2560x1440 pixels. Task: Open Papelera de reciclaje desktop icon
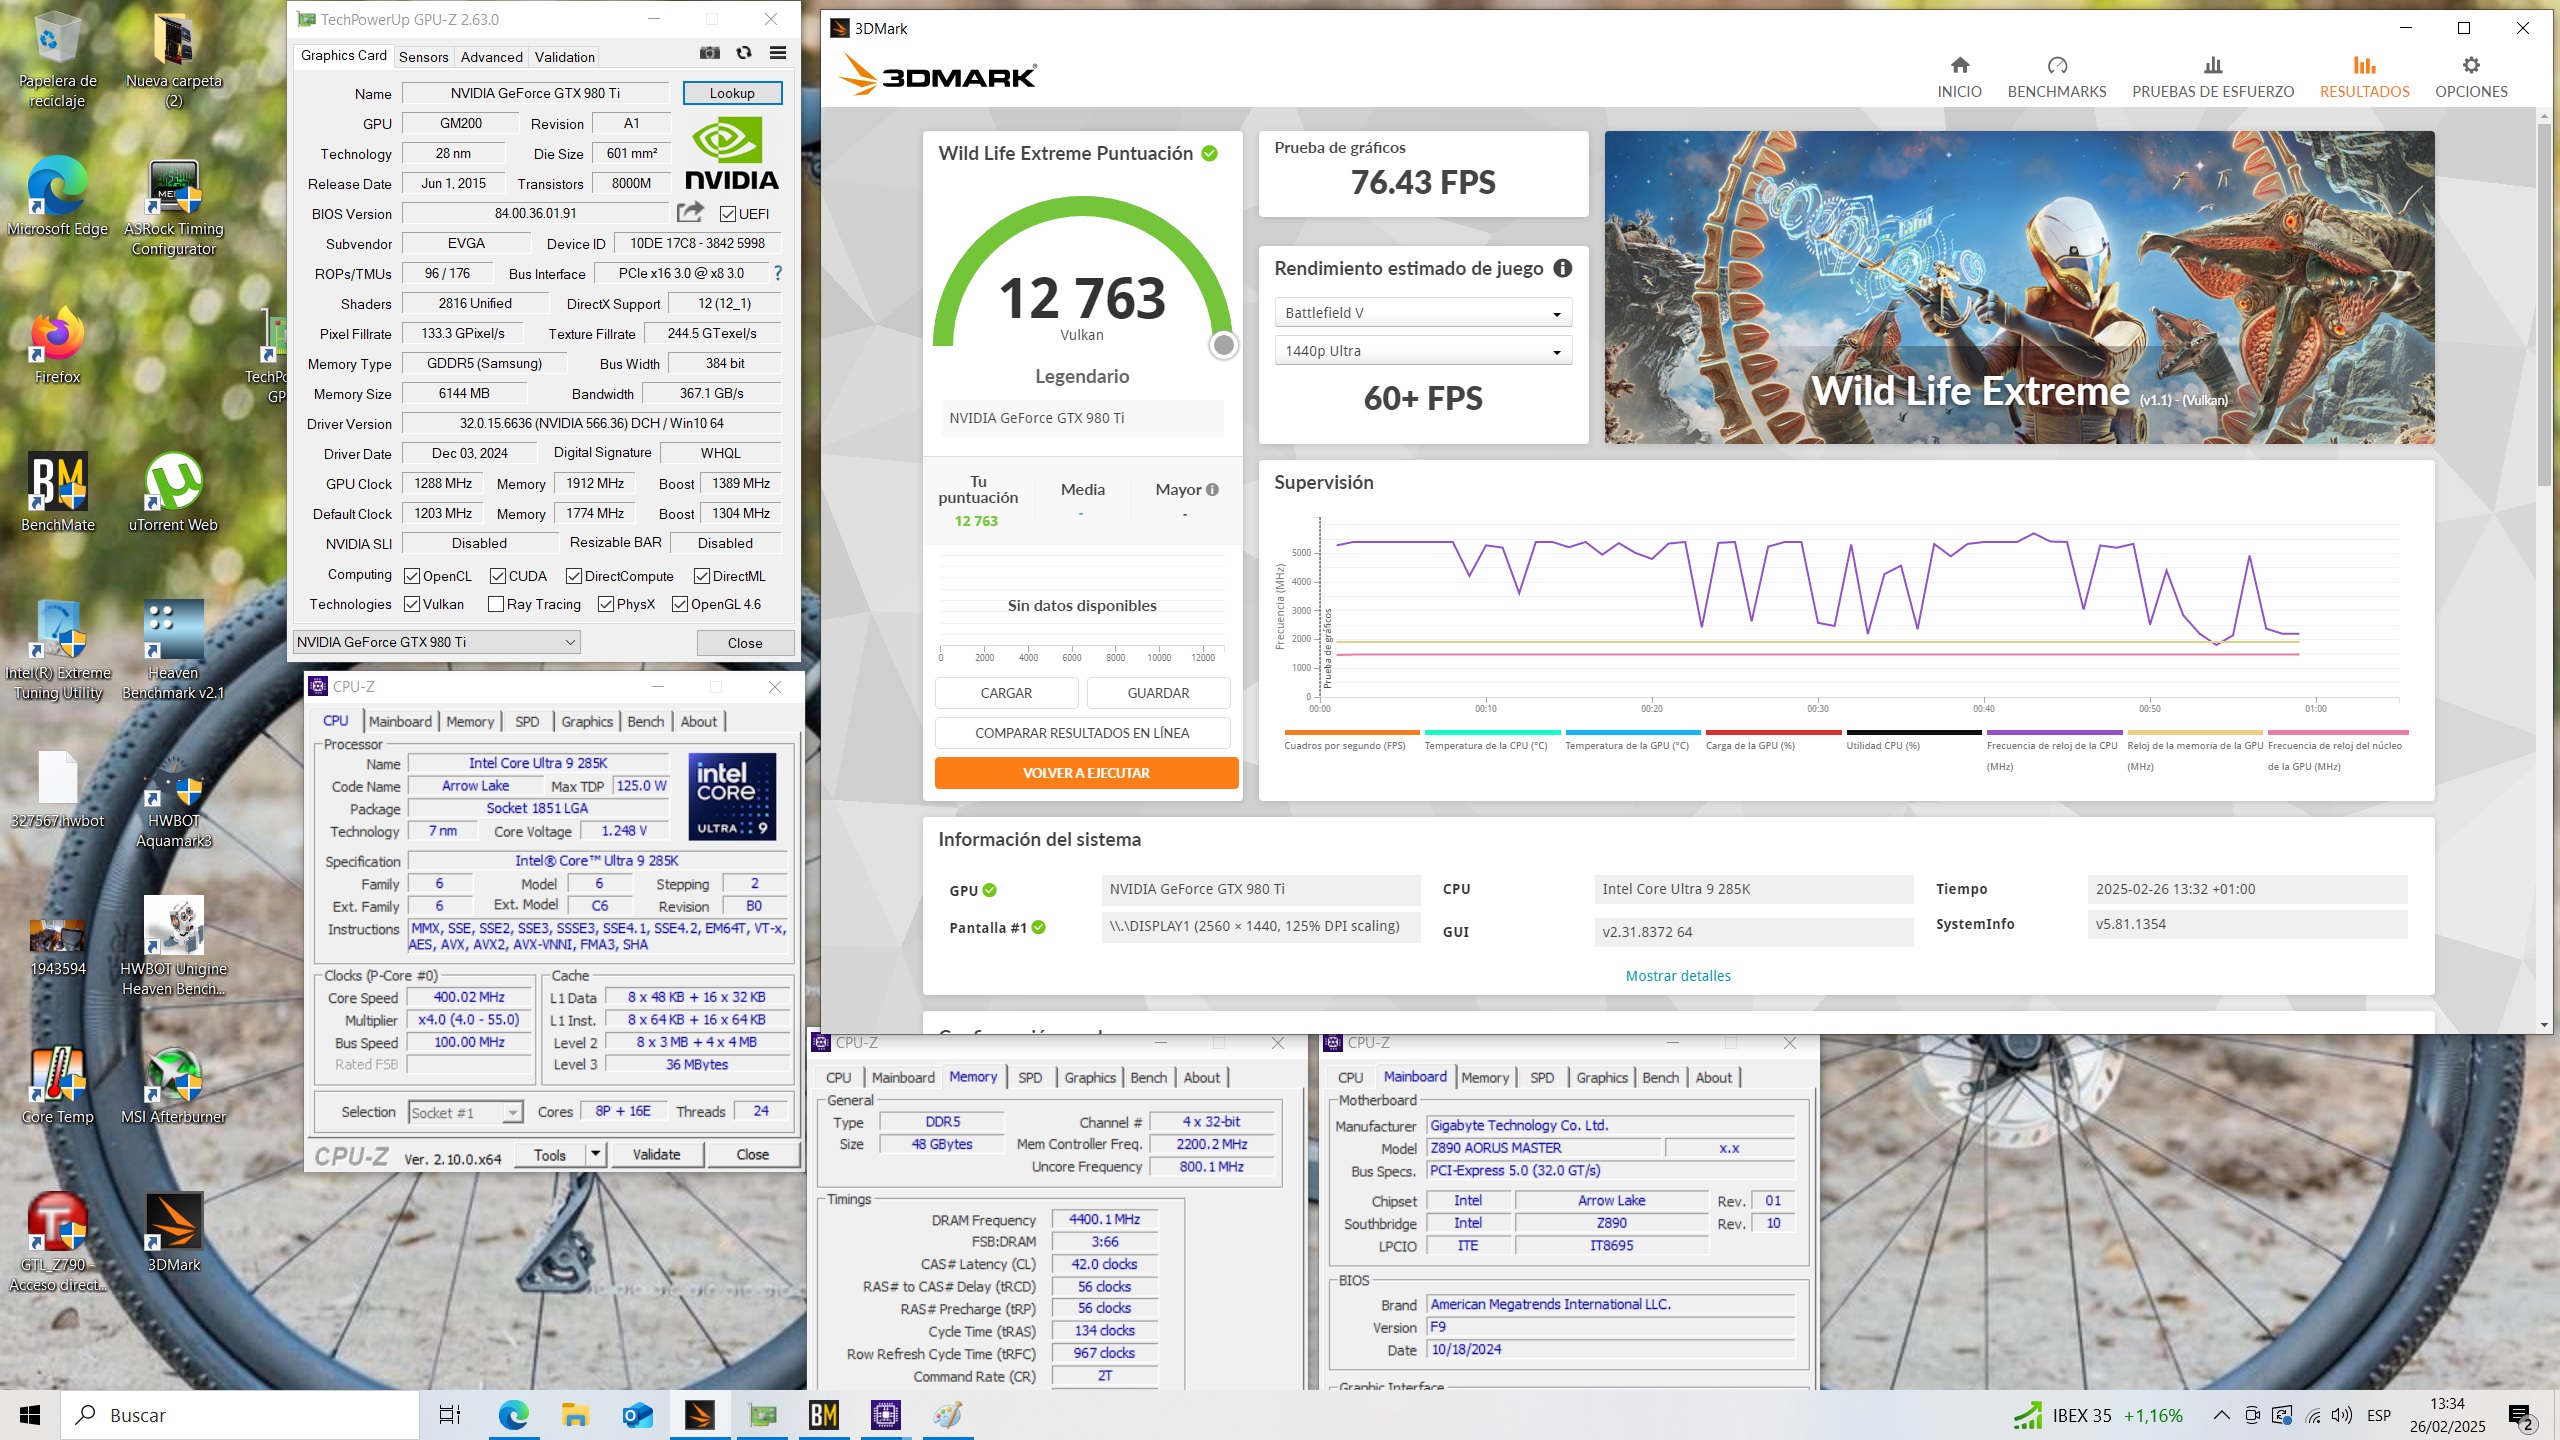[x=57, y=60]
